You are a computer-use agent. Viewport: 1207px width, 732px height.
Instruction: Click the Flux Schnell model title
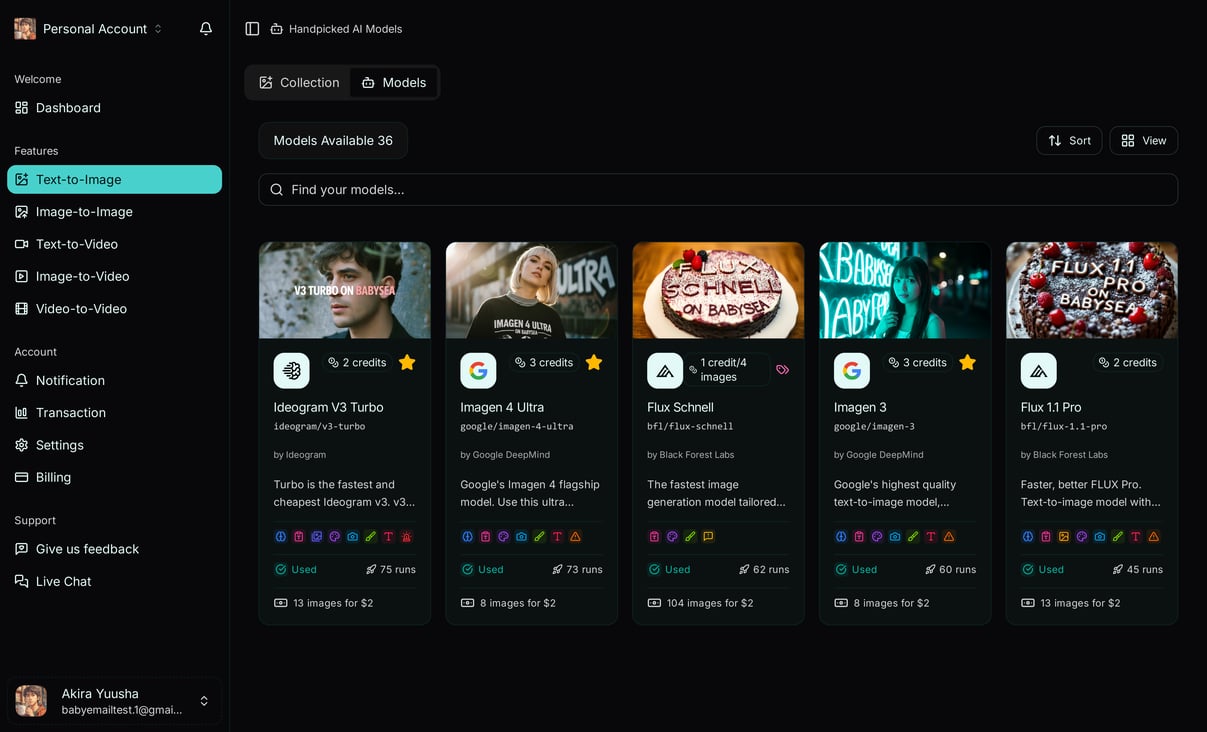coord(680,407)
